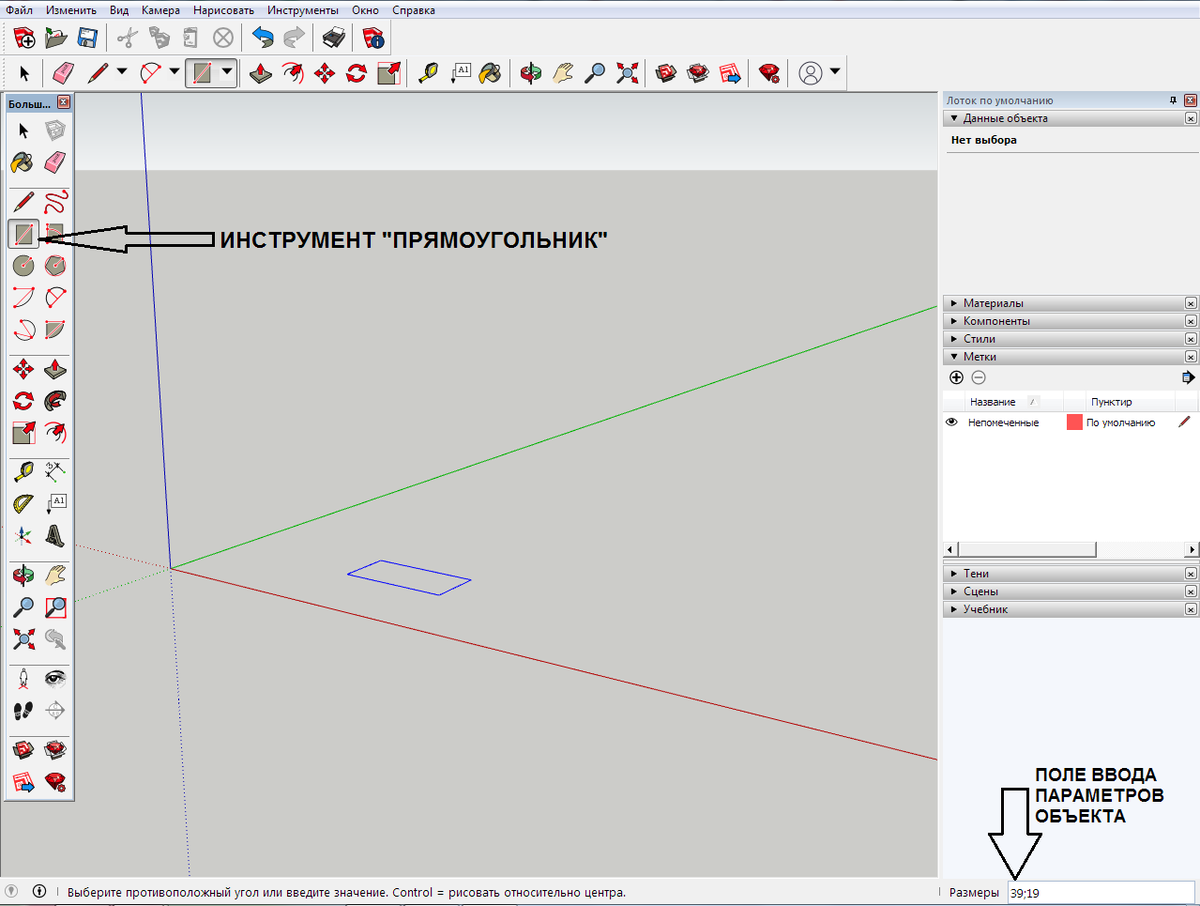This screenshot has height=906, width=1200.
Task: Click the pencil icon in the Непомеченные row
Action: point(1185,422)
